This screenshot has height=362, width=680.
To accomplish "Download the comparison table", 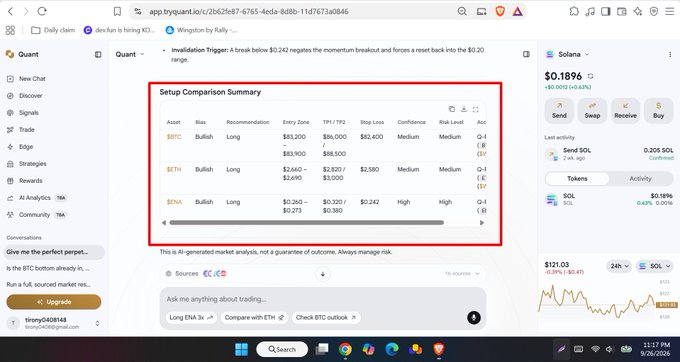I will tap(464, 109).
